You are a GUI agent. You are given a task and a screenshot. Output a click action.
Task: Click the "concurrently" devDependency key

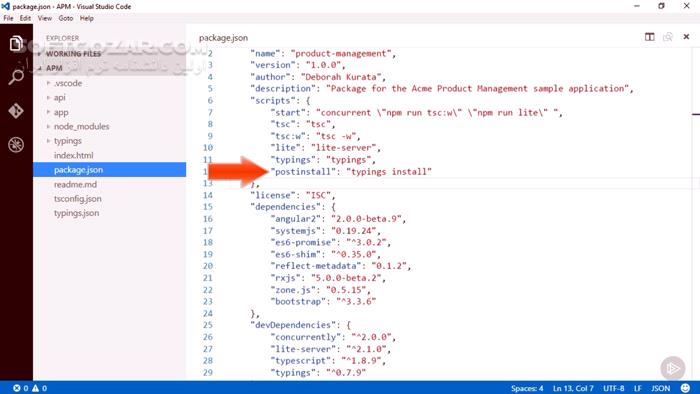coord(305,337)
